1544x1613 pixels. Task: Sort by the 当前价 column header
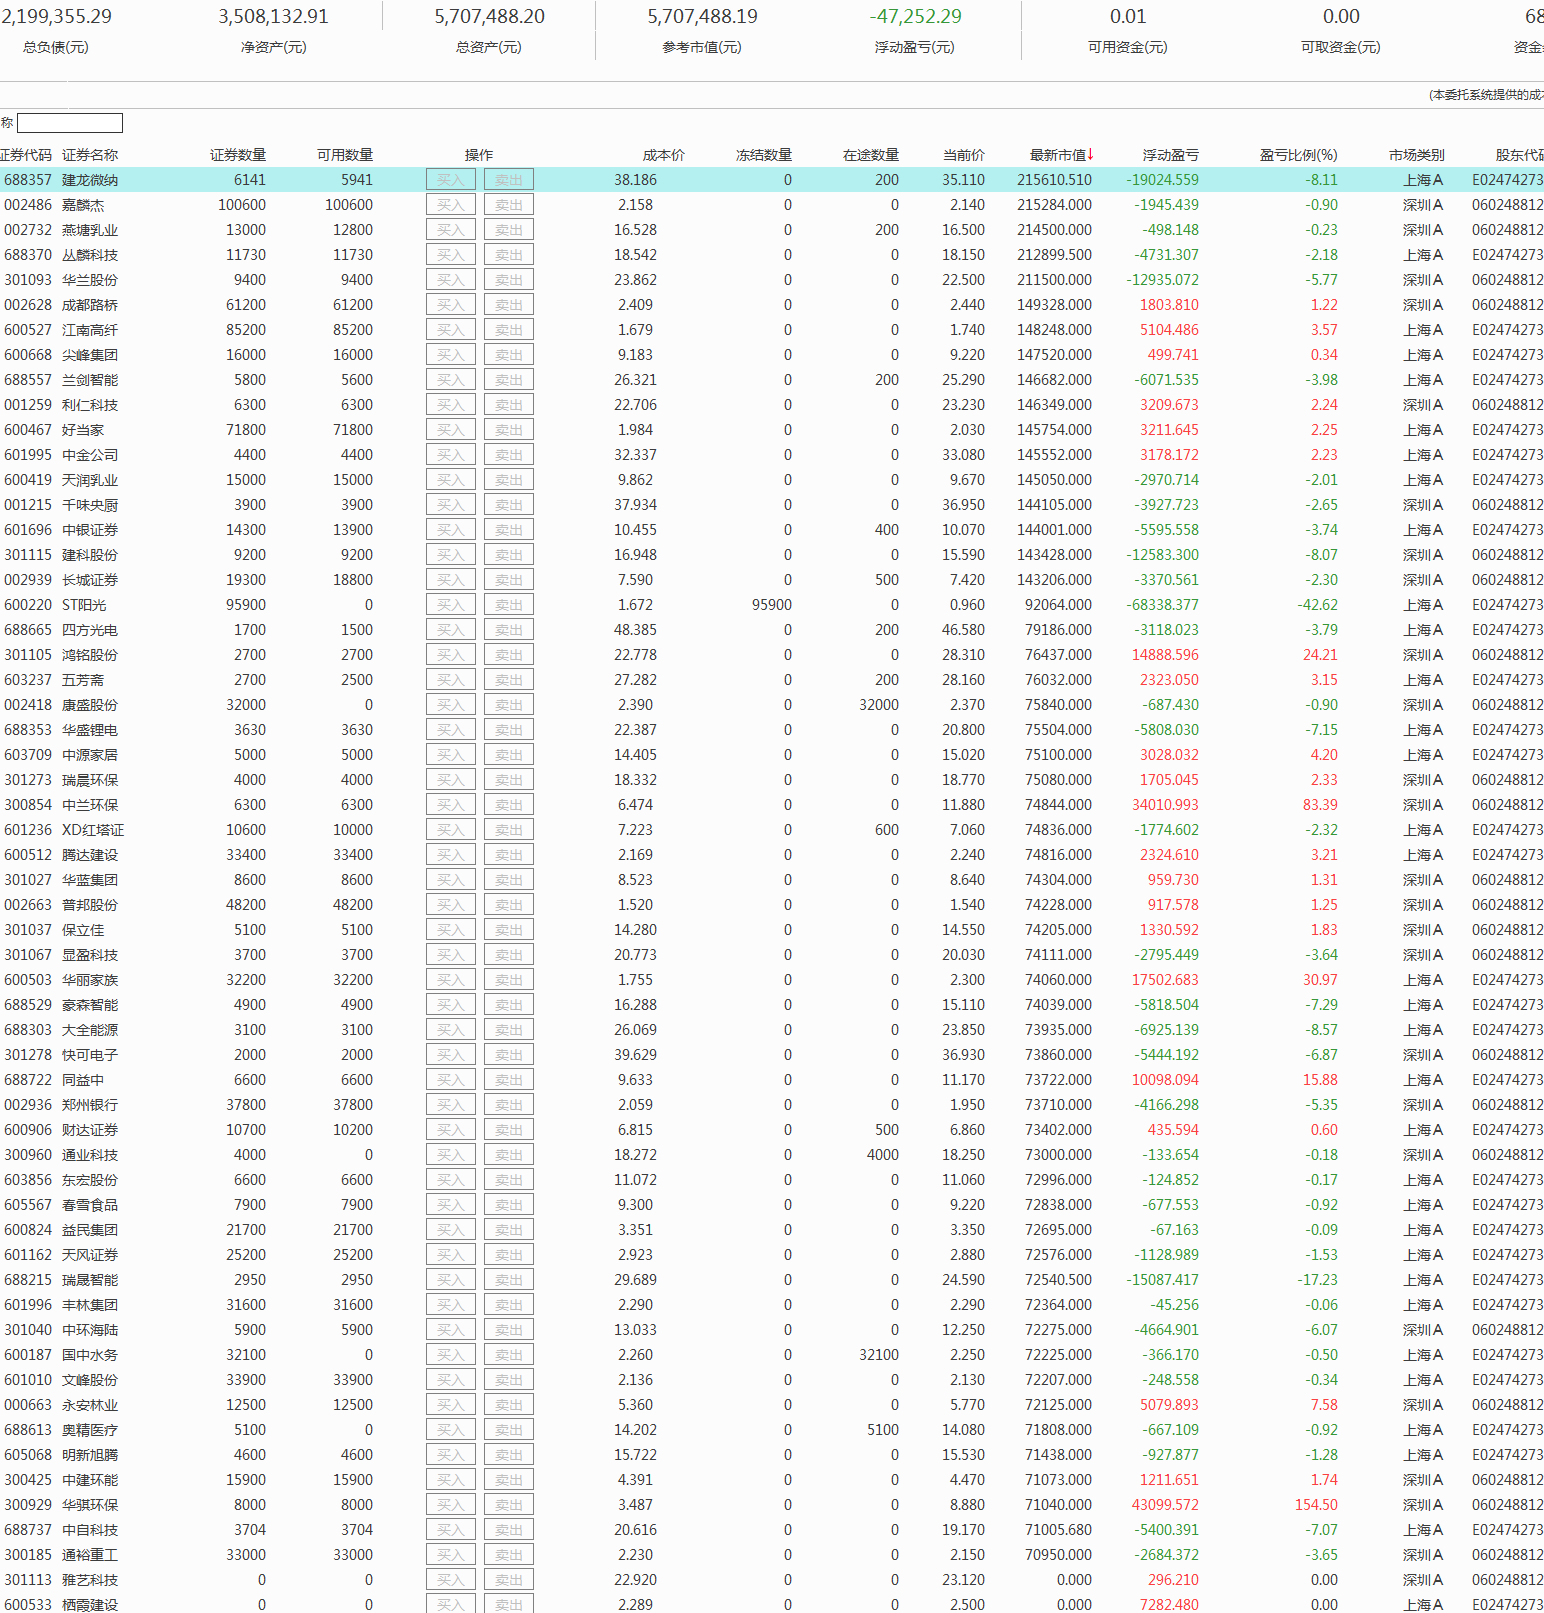pos(964,155)
